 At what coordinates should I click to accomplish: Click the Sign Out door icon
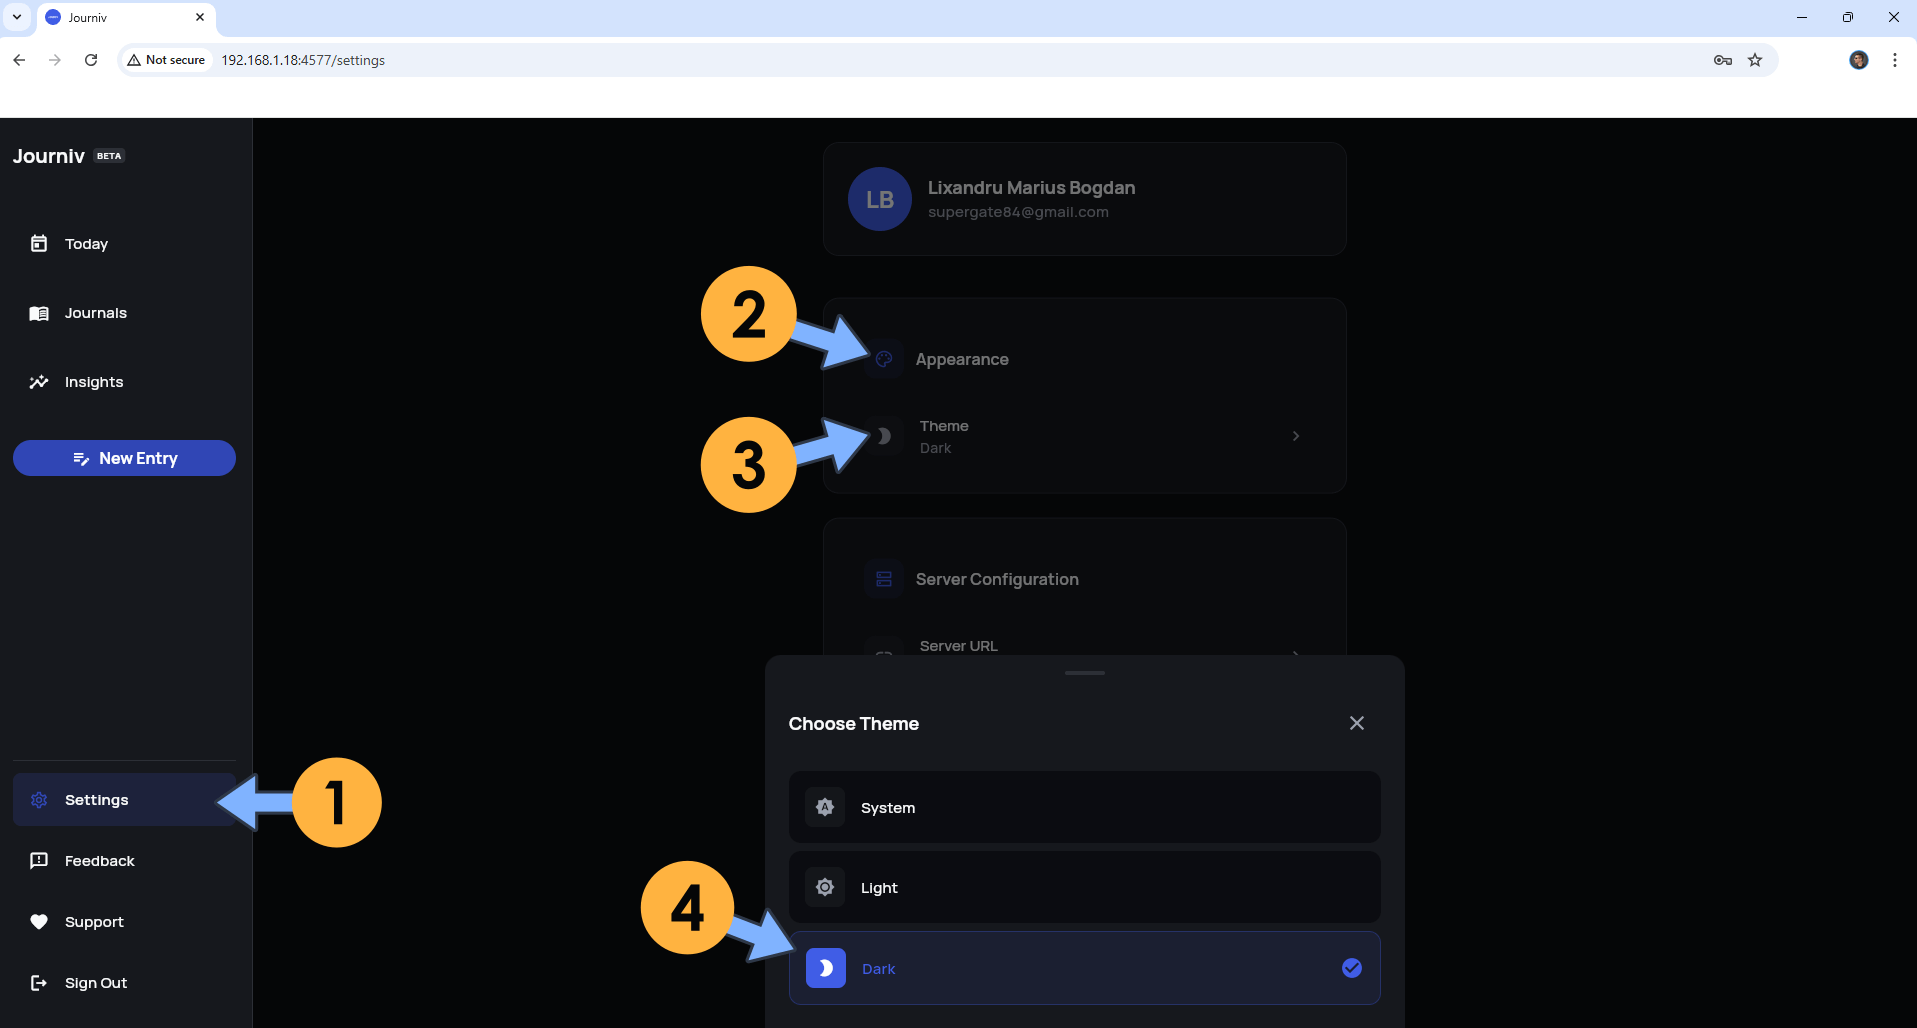click(39, 983)
